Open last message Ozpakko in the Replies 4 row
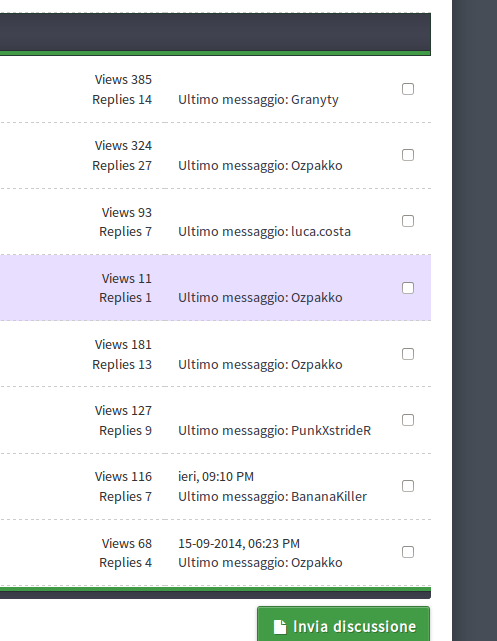497x641 pixels. (x=260, y=563)
